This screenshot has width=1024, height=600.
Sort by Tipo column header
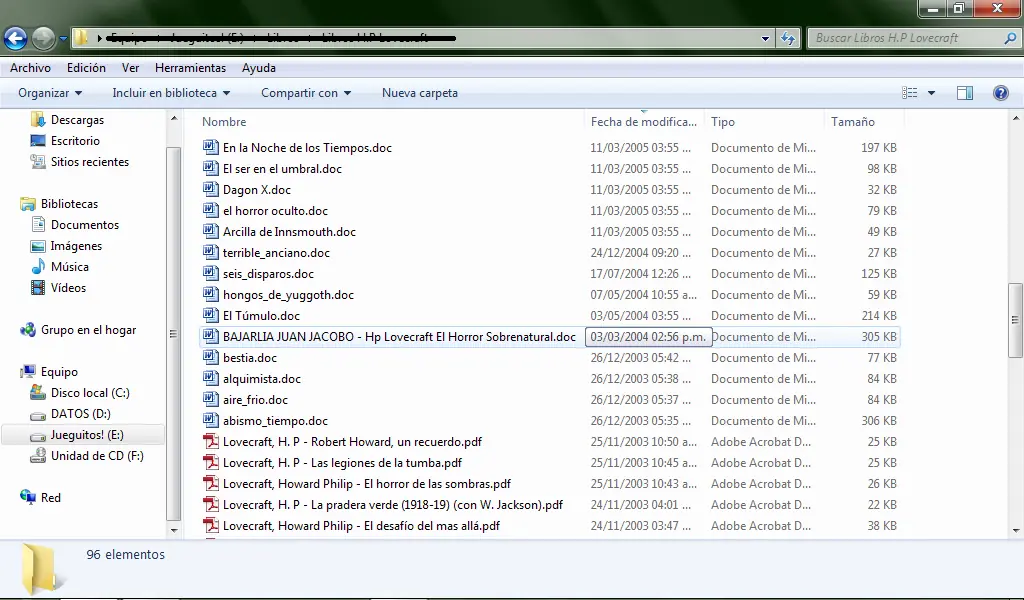(x=723, y=121)
